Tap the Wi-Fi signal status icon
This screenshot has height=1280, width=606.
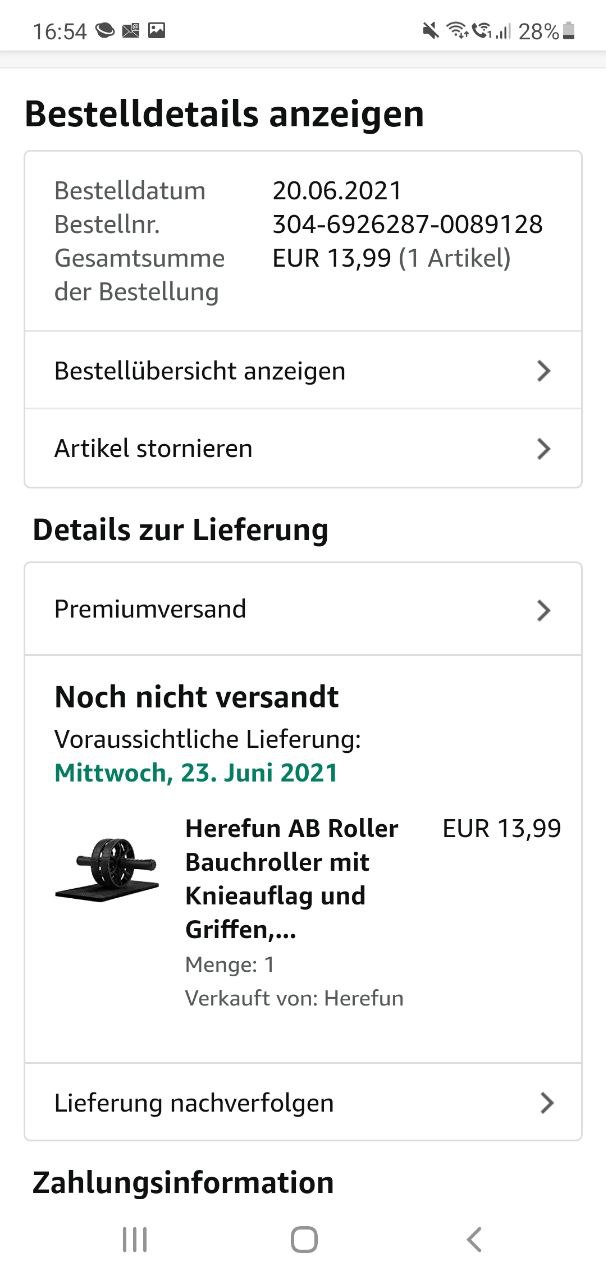457,31
